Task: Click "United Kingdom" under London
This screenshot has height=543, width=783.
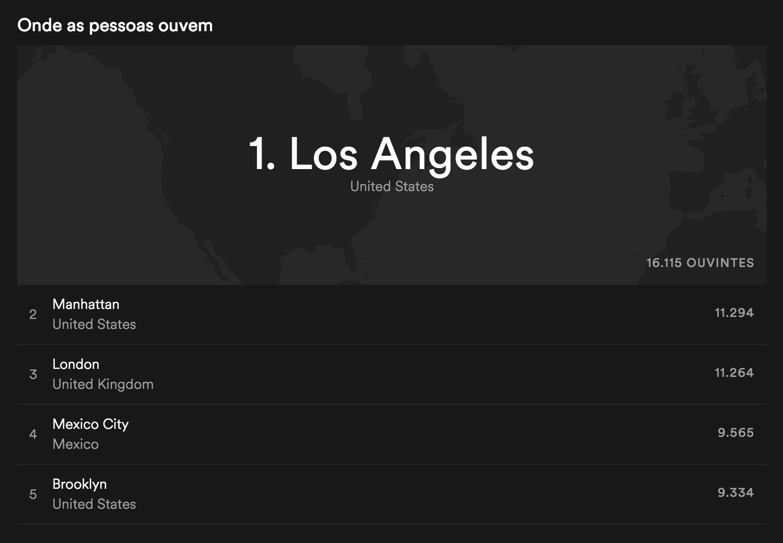Action: click(x=103, y=384)
